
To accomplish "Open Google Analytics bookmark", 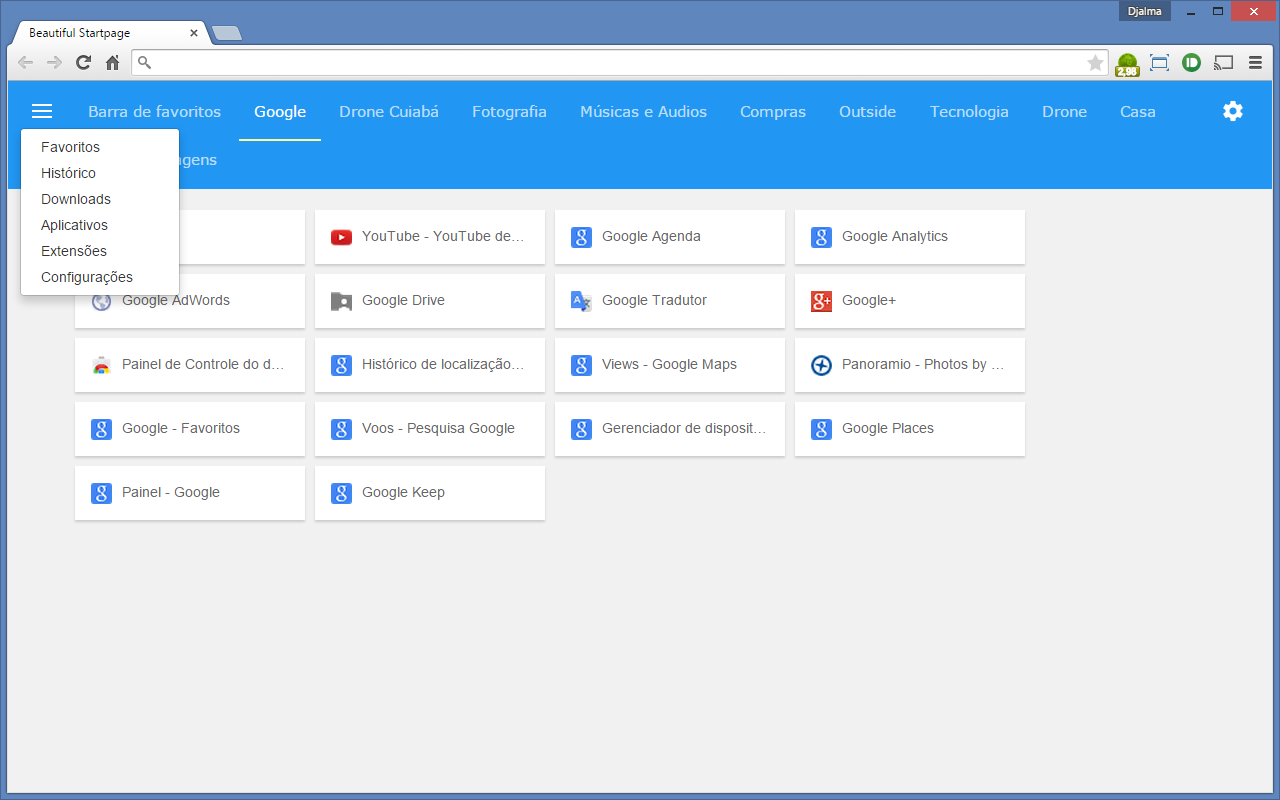I will 910,237.
